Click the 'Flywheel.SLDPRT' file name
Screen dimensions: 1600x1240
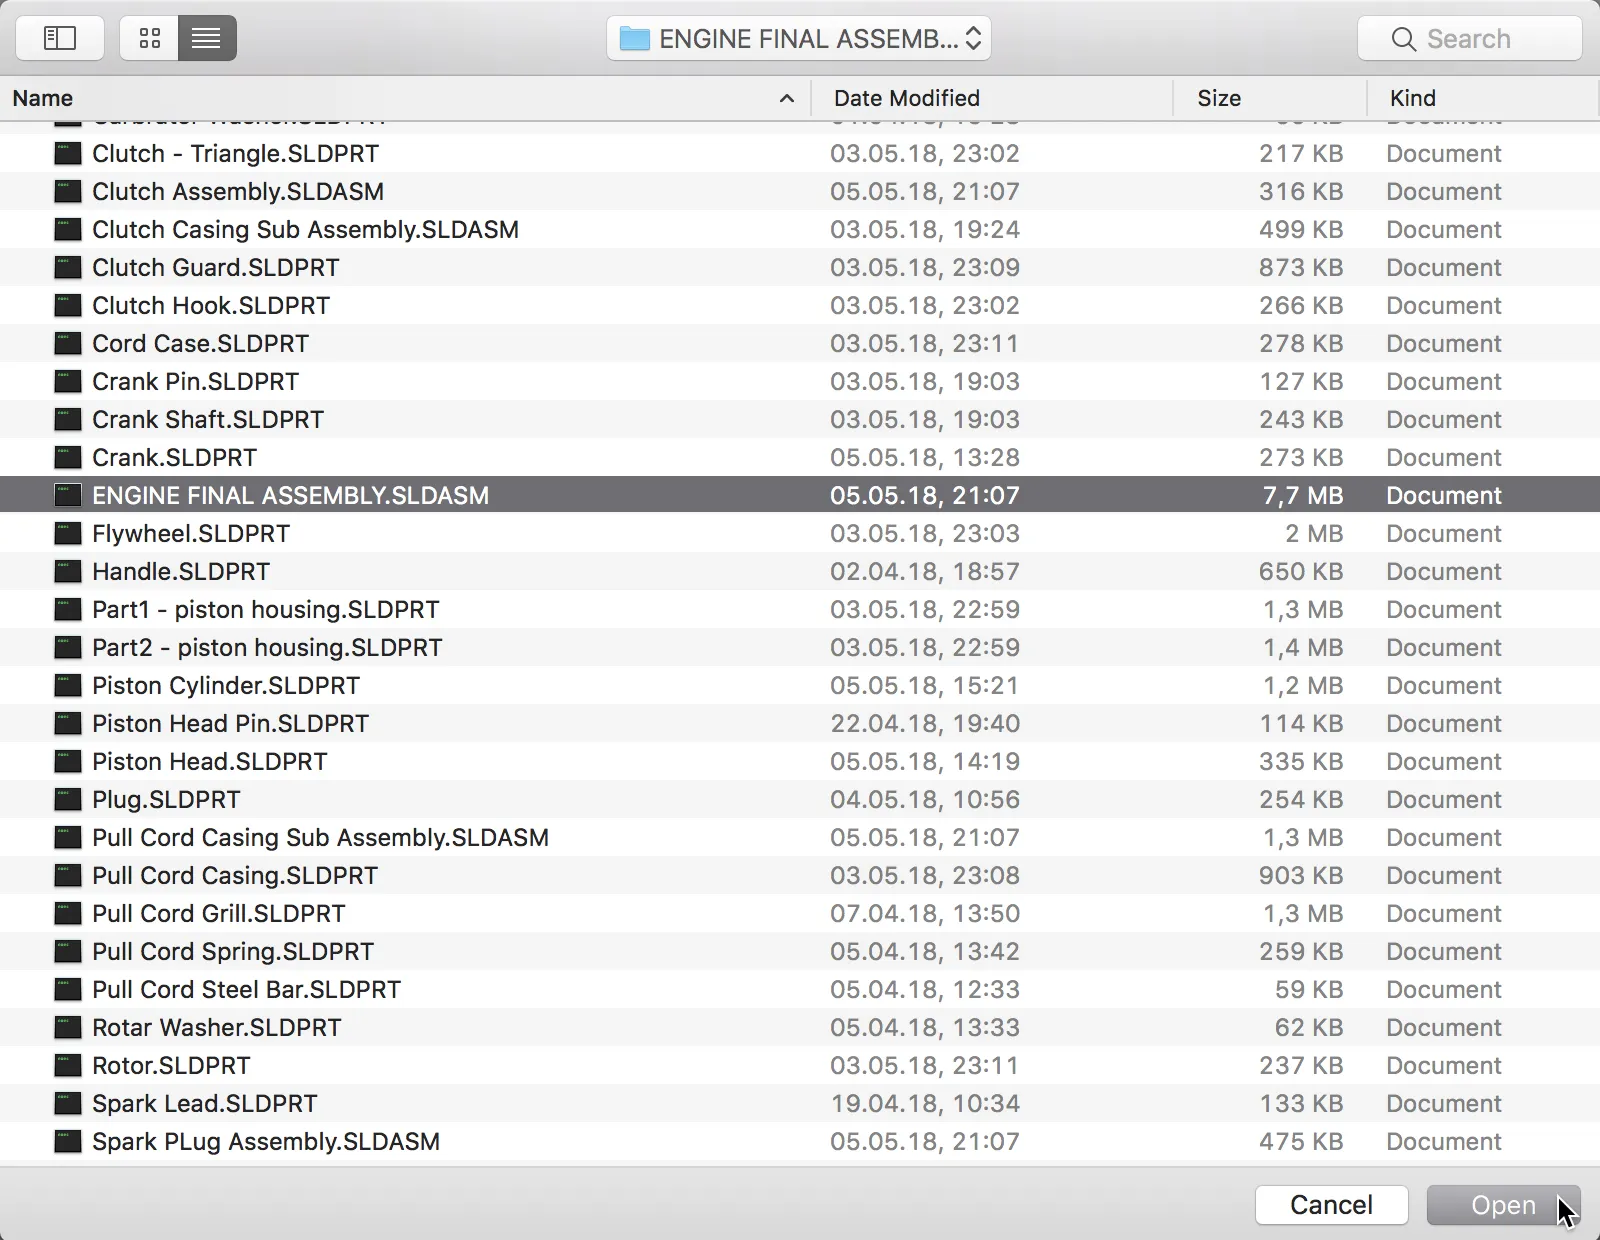click(191, 533)
